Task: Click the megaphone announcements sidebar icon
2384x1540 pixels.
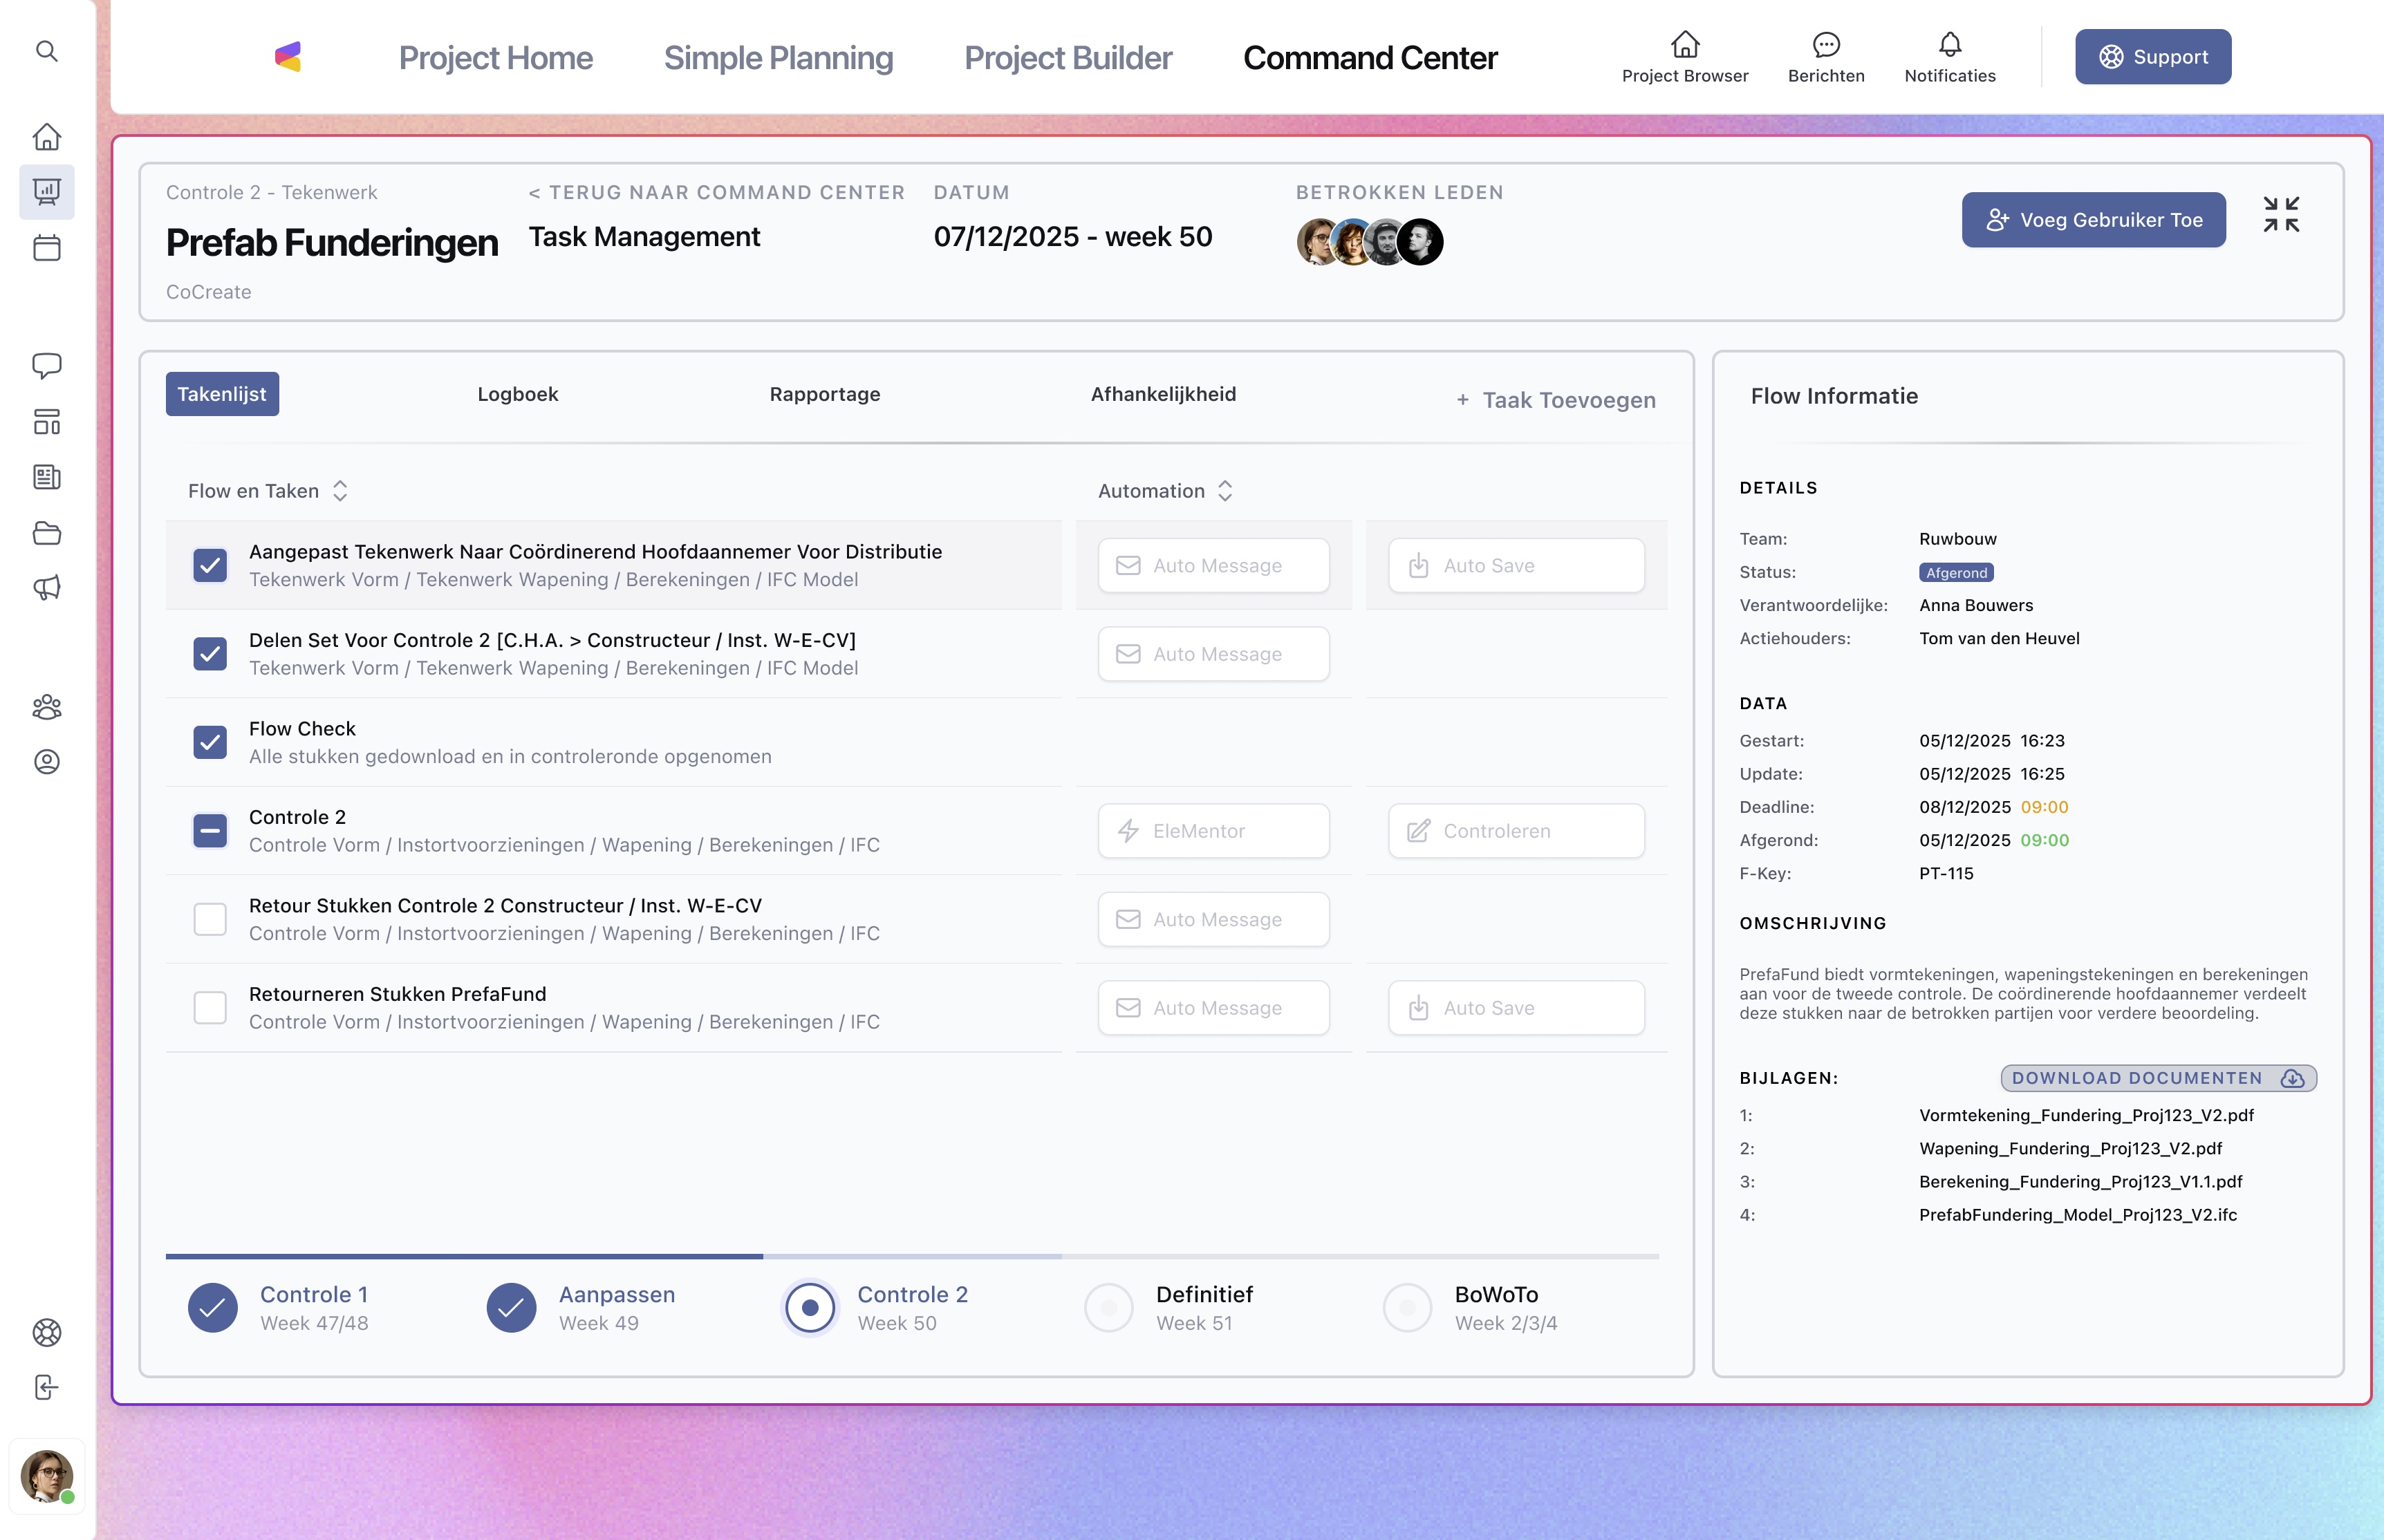Action: coord(46,587)
